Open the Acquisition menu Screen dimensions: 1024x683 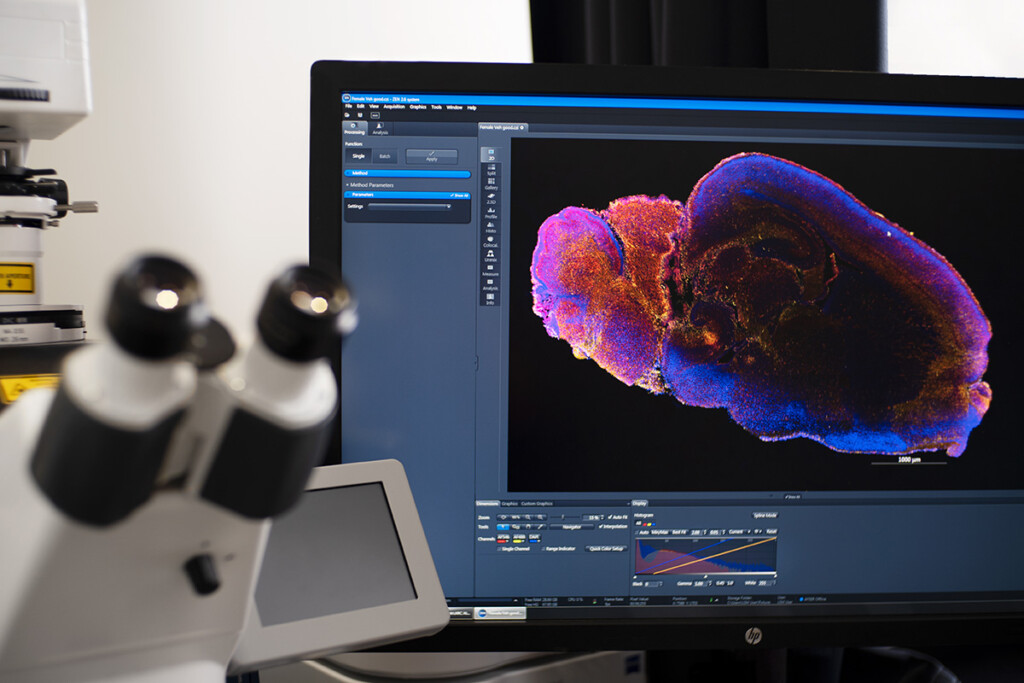click(x=395, y=107)
